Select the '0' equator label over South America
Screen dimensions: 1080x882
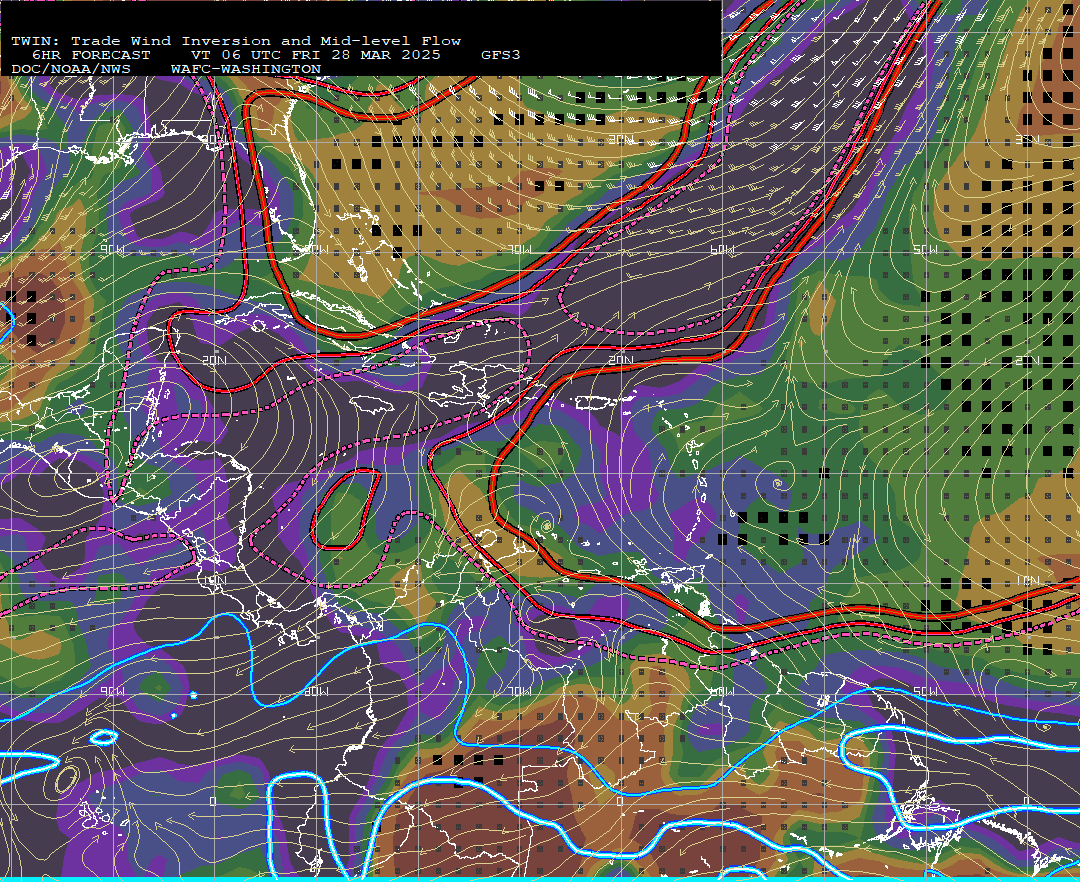pos(620,801)
